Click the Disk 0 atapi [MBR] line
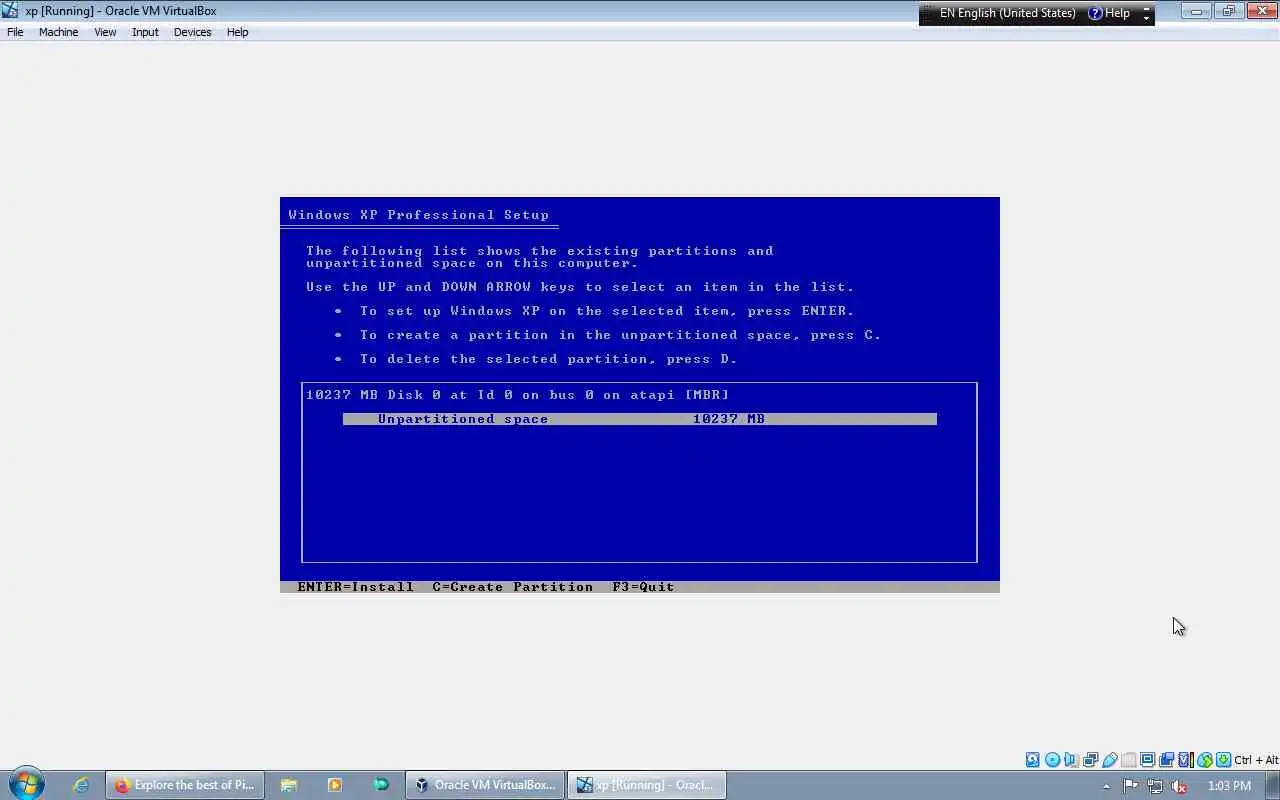Image resolution: width=1280 pixels, height=800 pixels. click(517, 395)
